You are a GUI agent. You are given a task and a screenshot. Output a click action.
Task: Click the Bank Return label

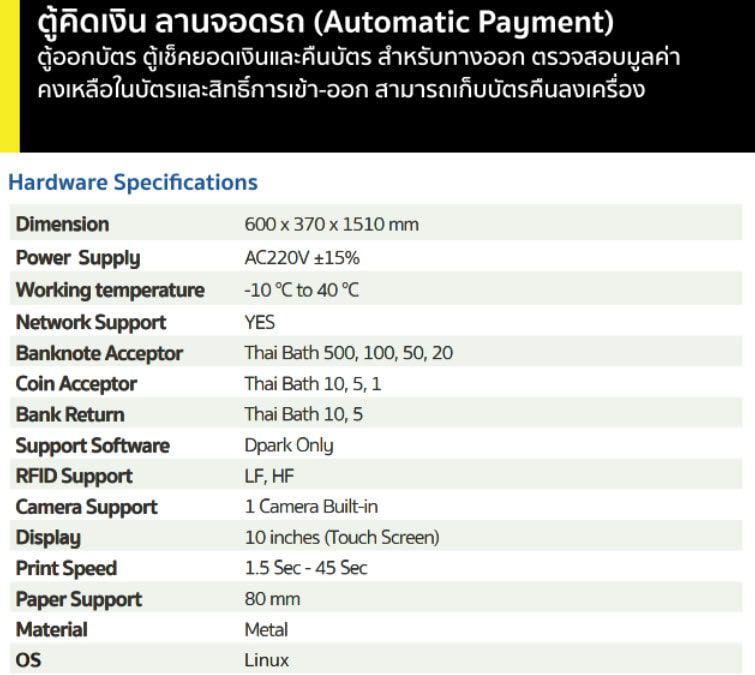[70, 414]
